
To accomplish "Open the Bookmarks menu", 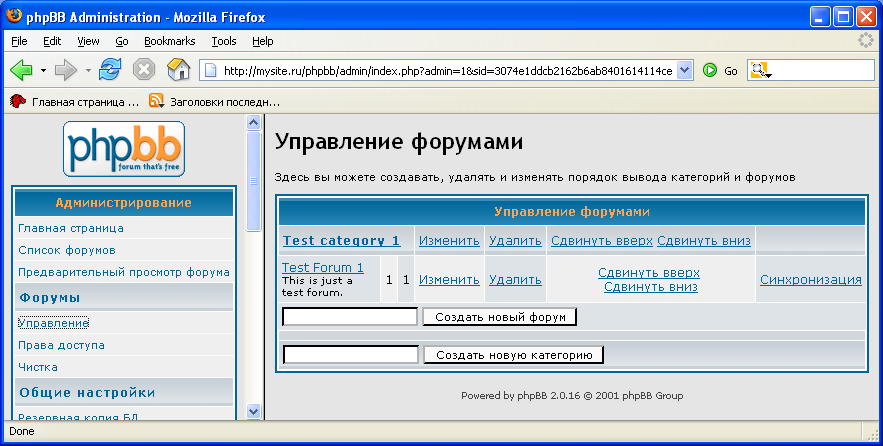I will coord(170,41).
